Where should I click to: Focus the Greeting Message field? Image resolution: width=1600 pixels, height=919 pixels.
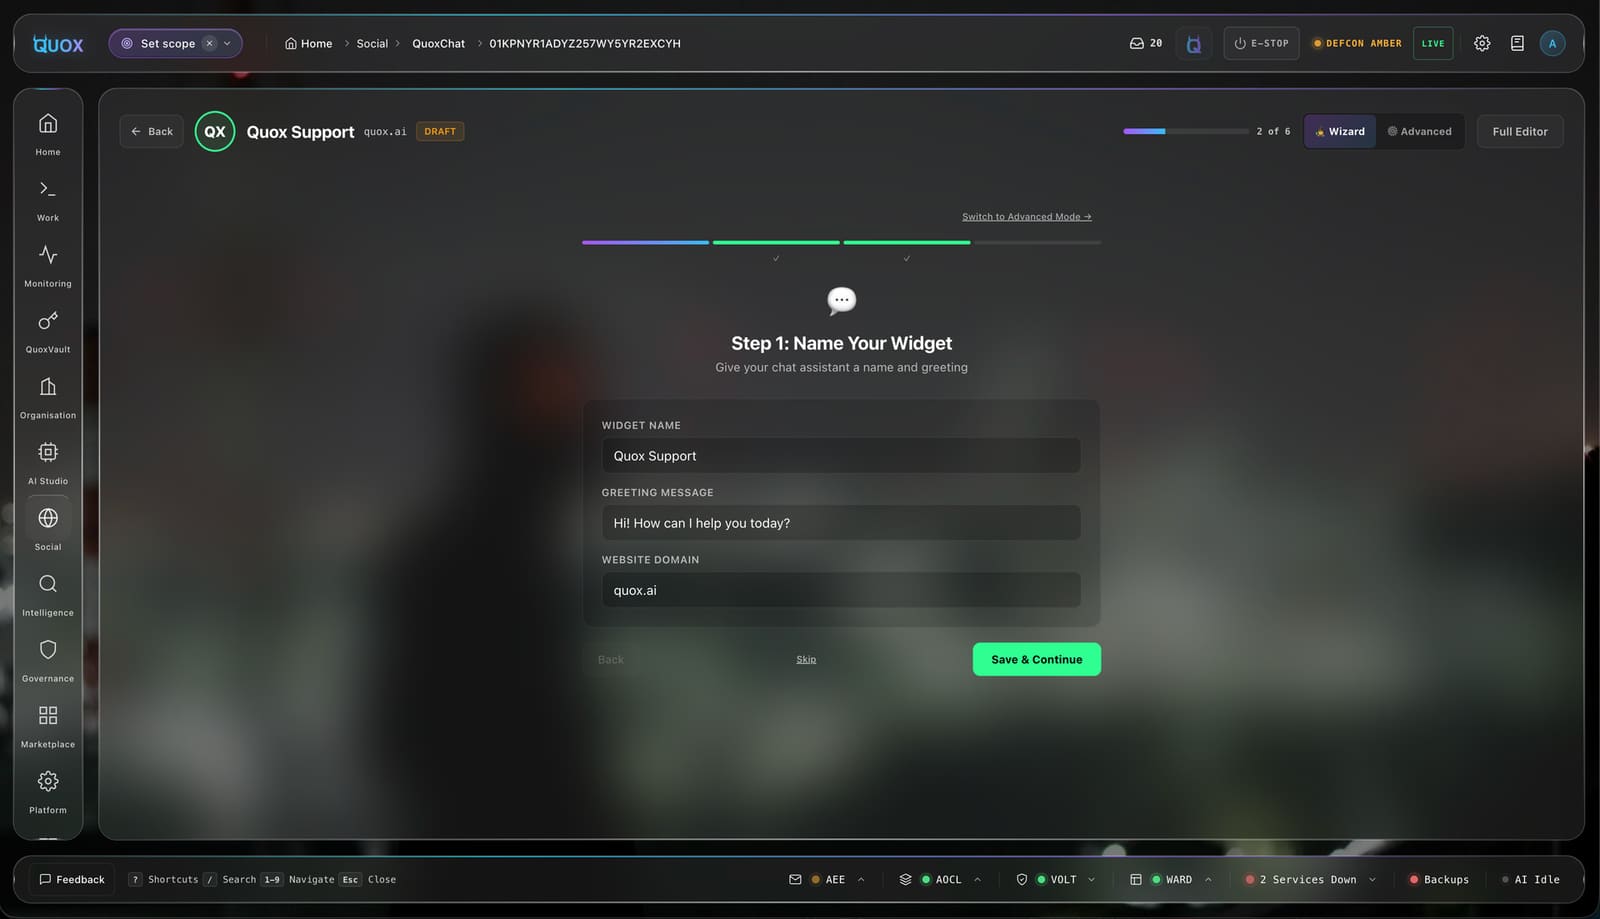point(841,522)
